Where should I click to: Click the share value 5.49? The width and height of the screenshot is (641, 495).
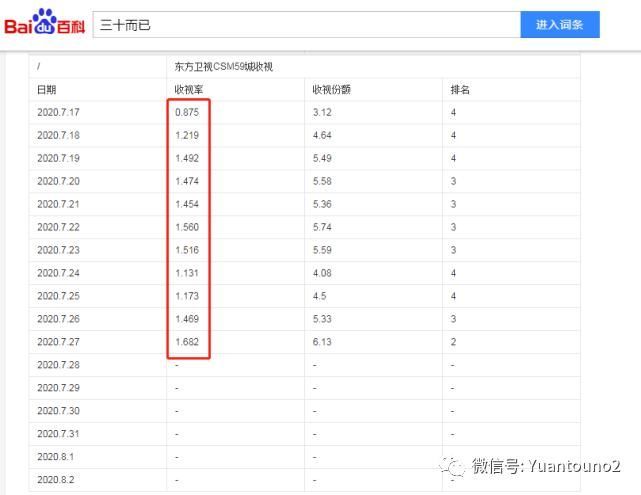(x=322, y=158)
